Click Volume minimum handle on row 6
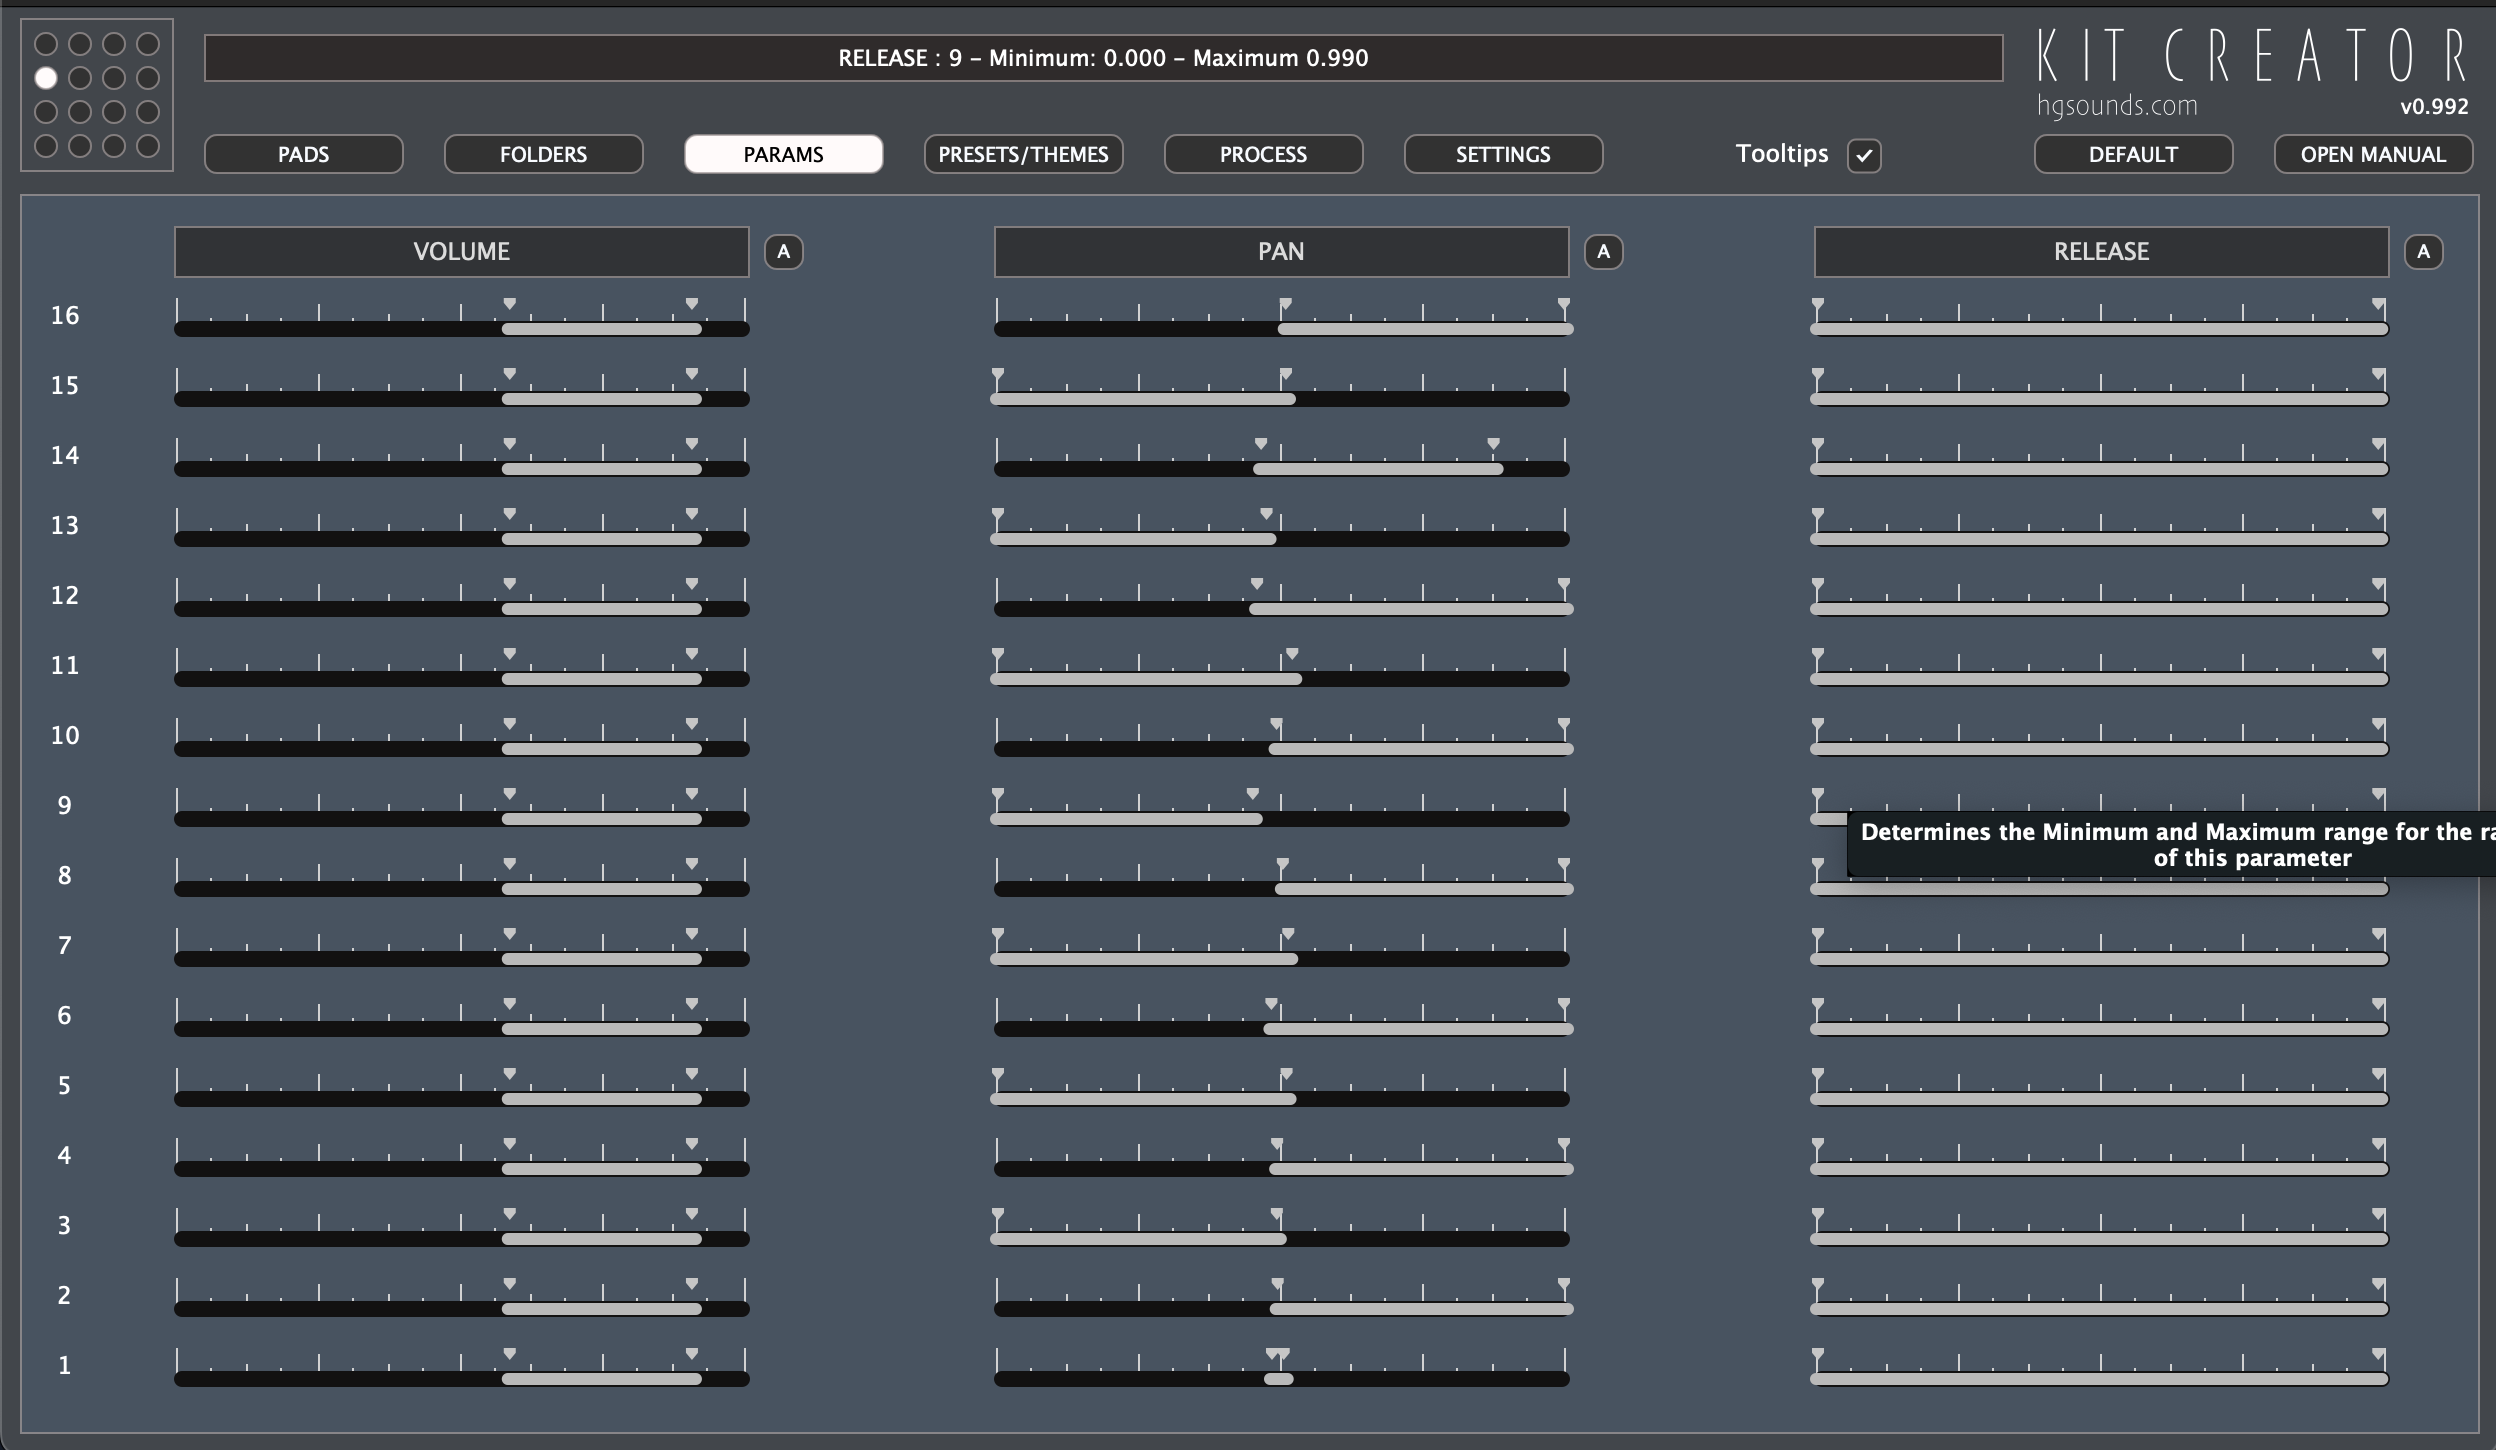Screen dimensions: 2496x1450 click(x=510, y=1004)
